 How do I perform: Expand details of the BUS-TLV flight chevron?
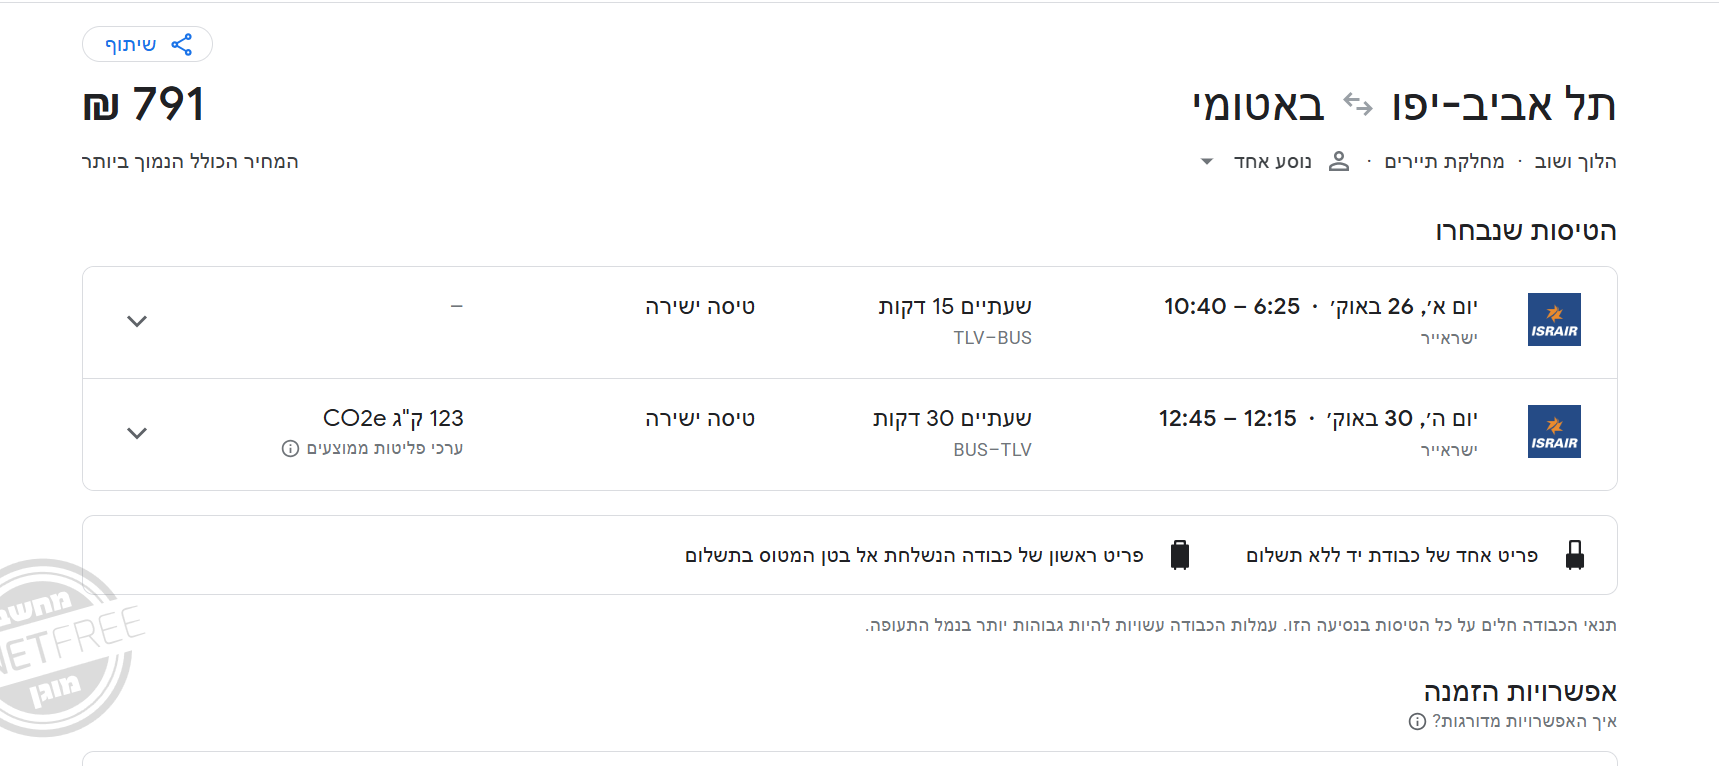(137, 433)
